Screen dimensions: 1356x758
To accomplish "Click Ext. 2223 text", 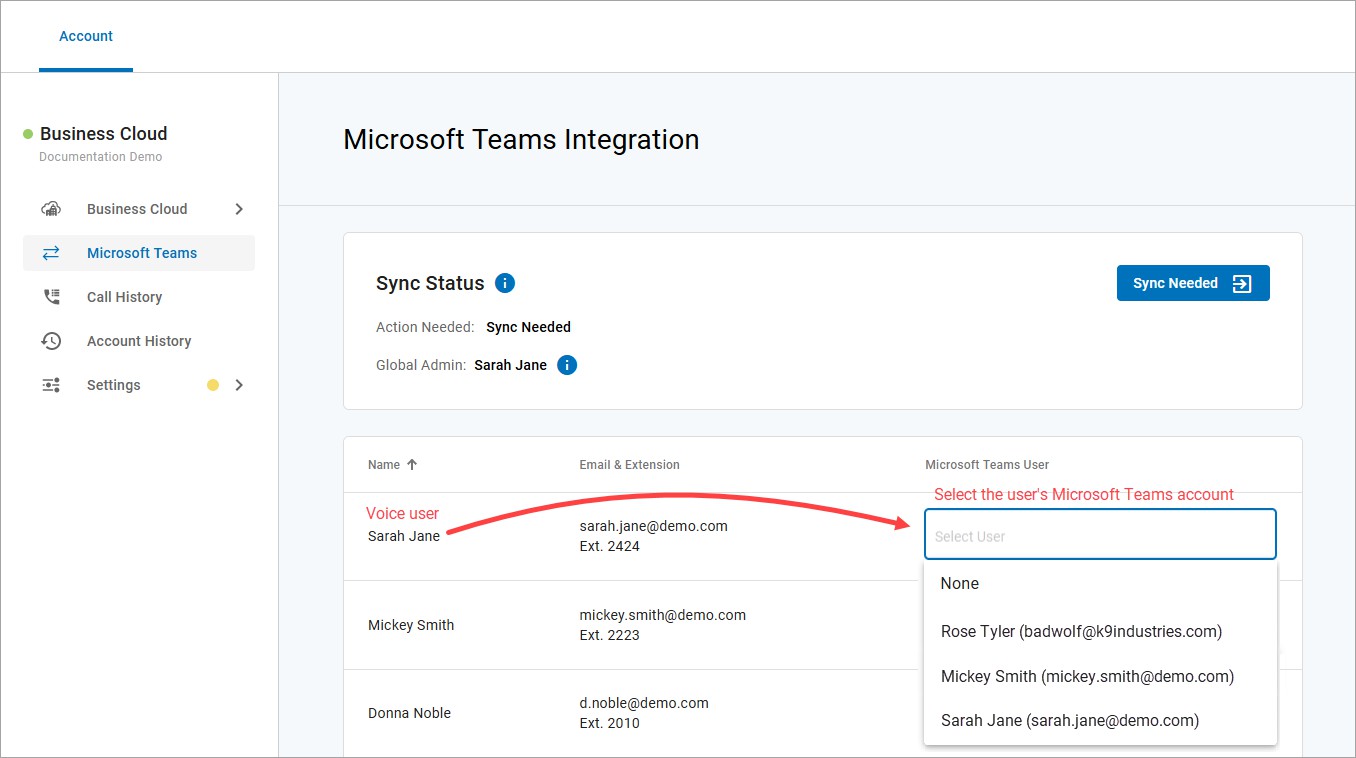I will pyautogui.click(x=609, y=635).
